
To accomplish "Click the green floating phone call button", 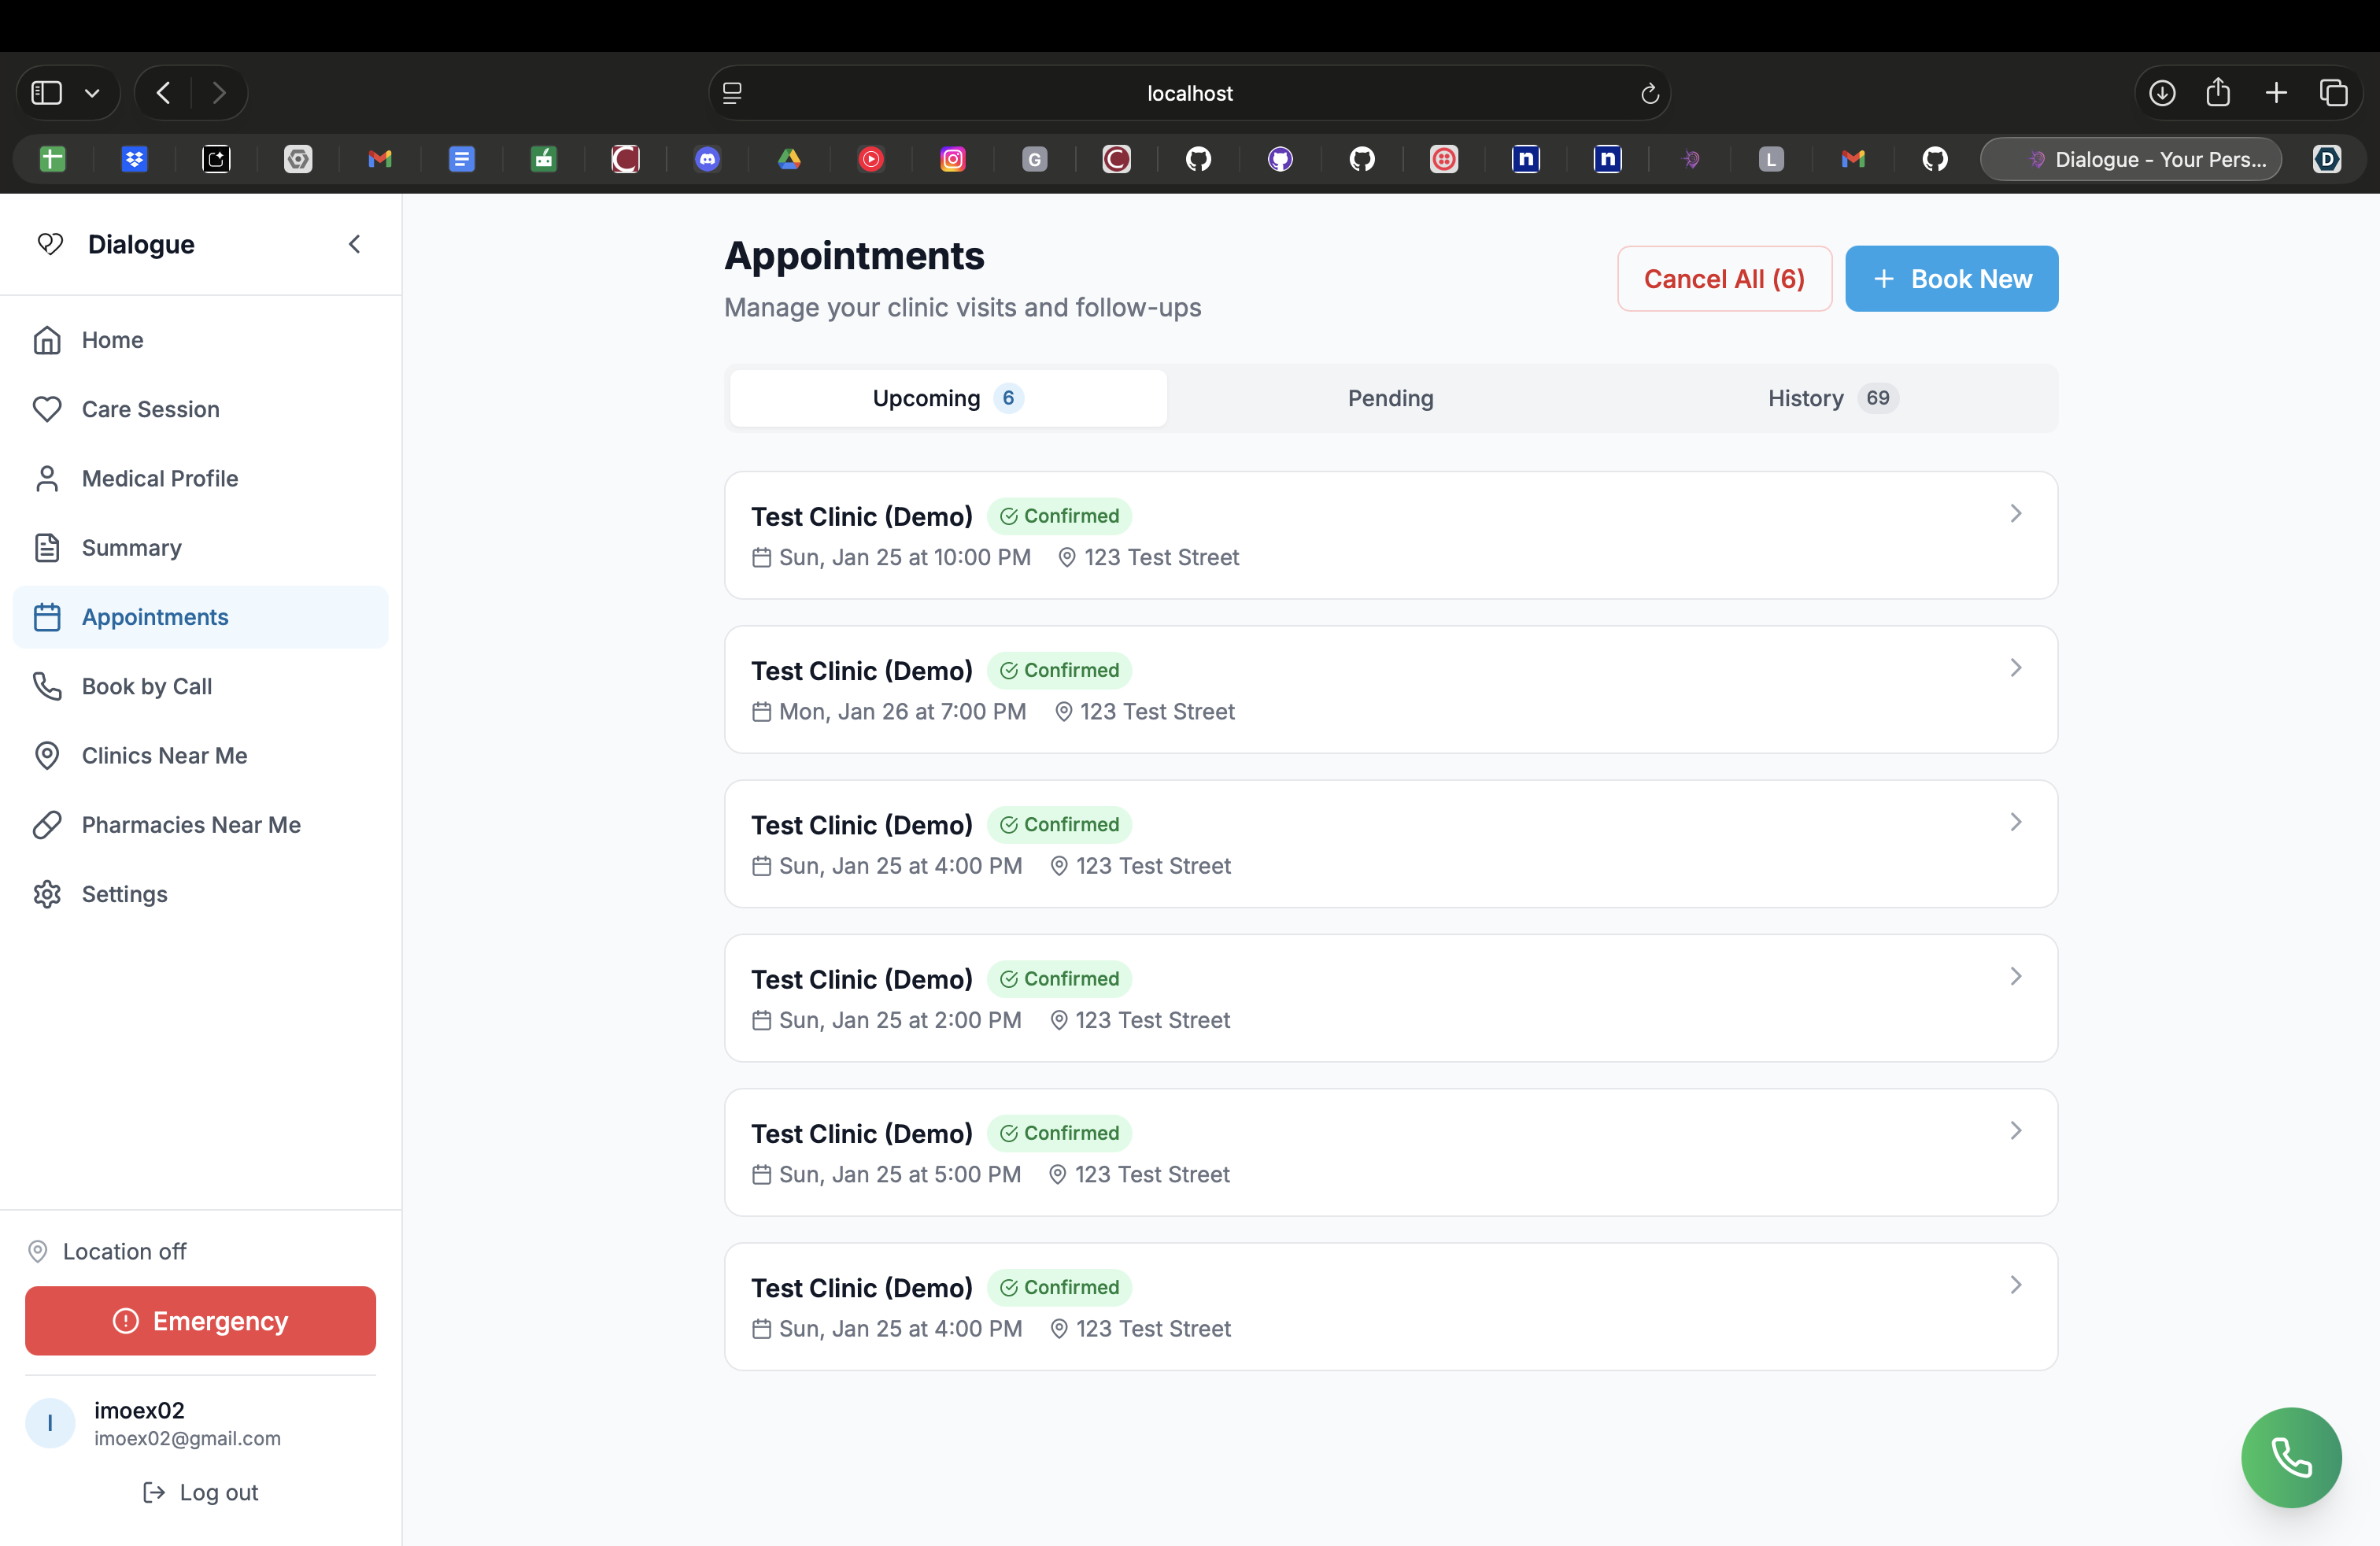I will point(2290,1457).
